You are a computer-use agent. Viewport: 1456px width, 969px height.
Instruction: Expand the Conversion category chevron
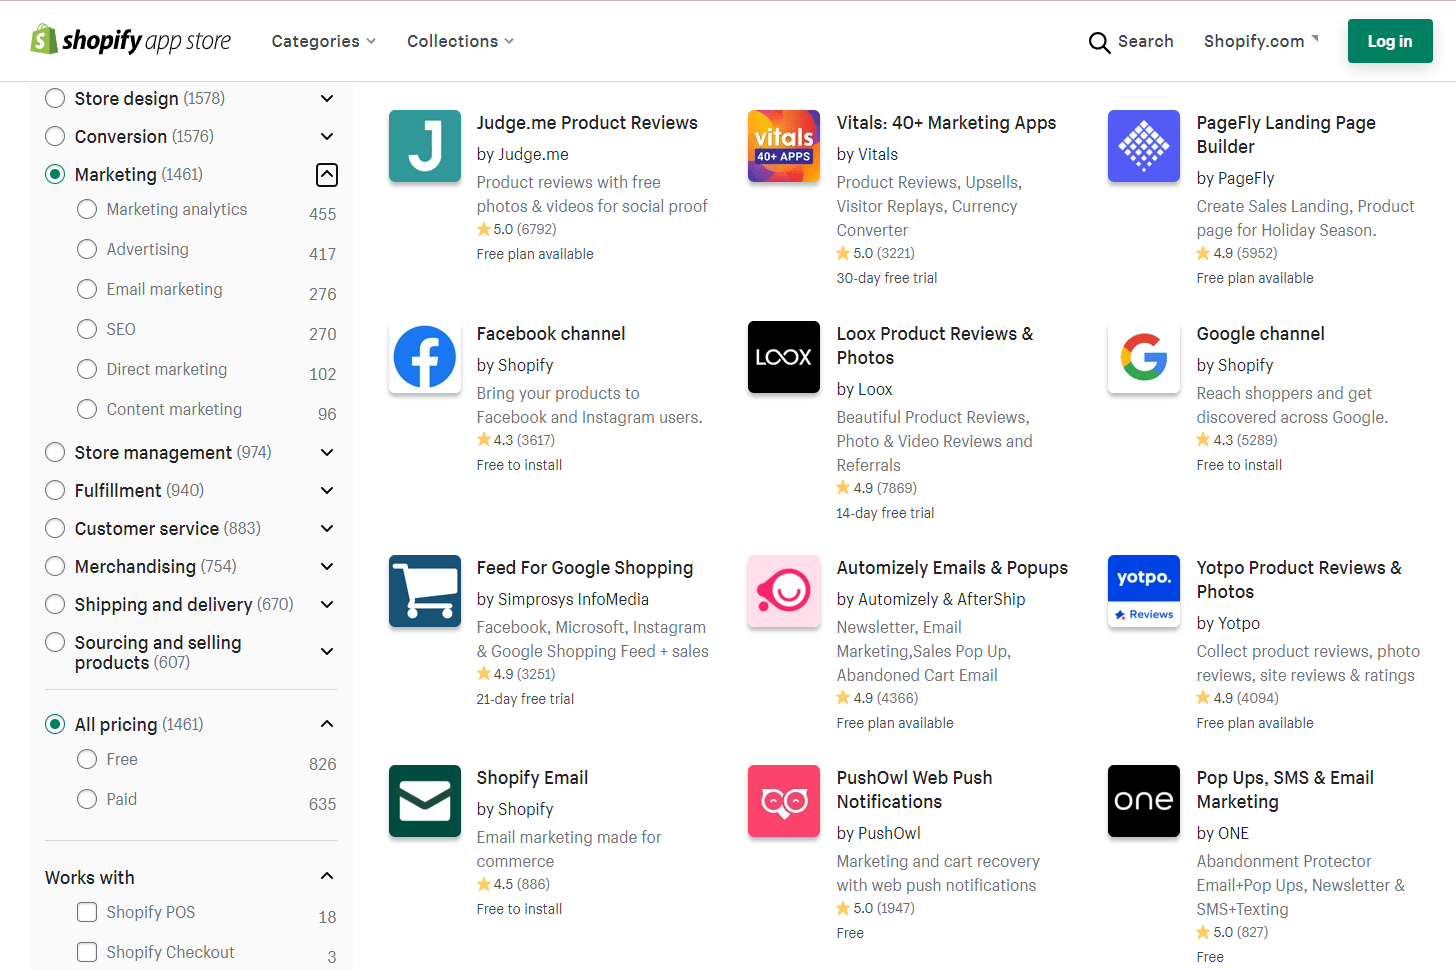[327, 136]
